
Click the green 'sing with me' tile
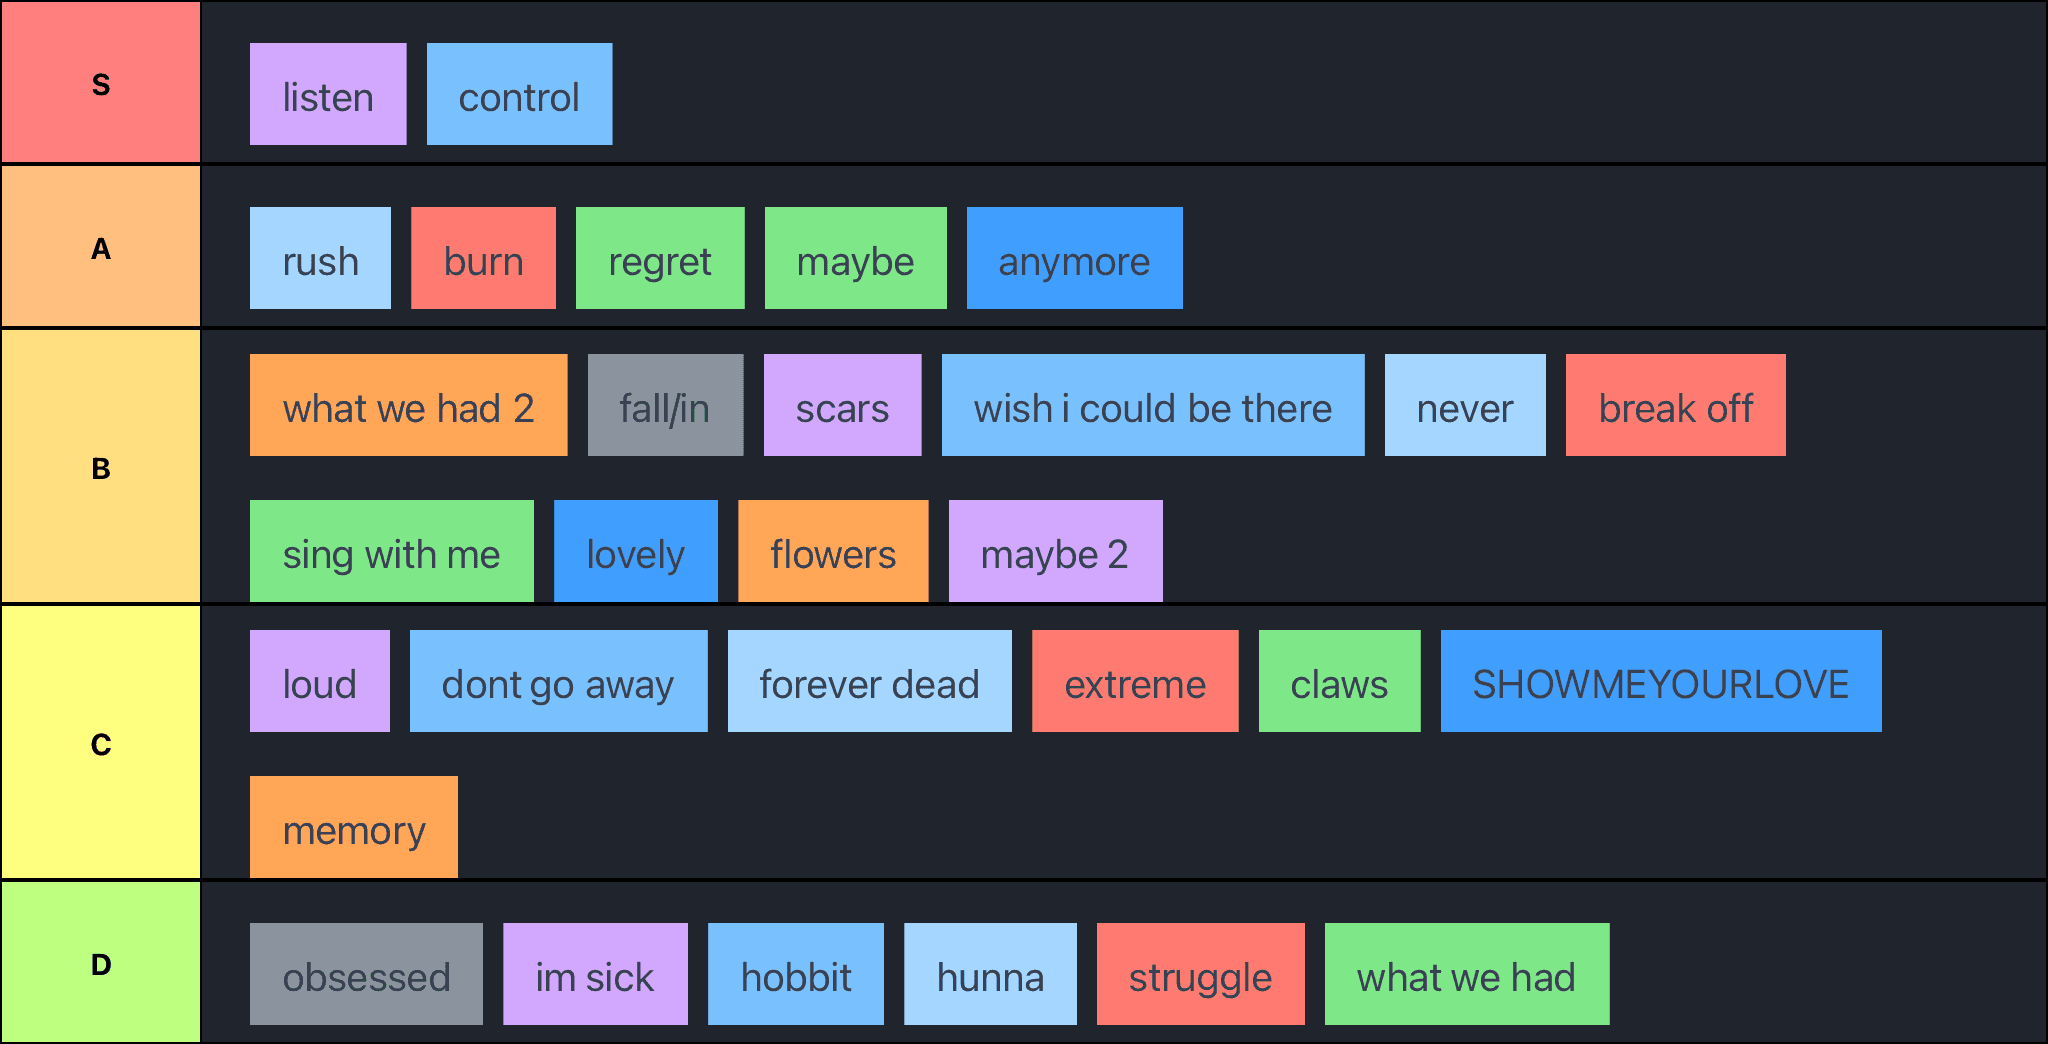391,552
